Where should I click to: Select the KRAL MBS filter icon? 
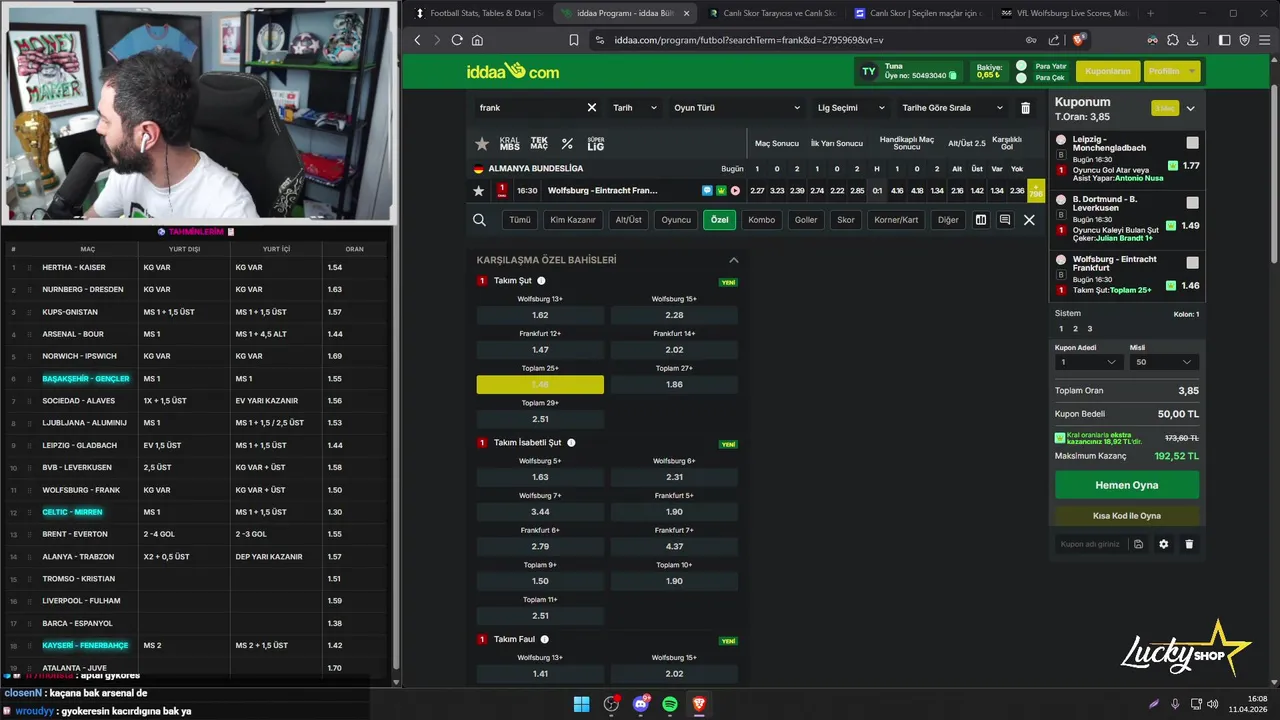510,144
